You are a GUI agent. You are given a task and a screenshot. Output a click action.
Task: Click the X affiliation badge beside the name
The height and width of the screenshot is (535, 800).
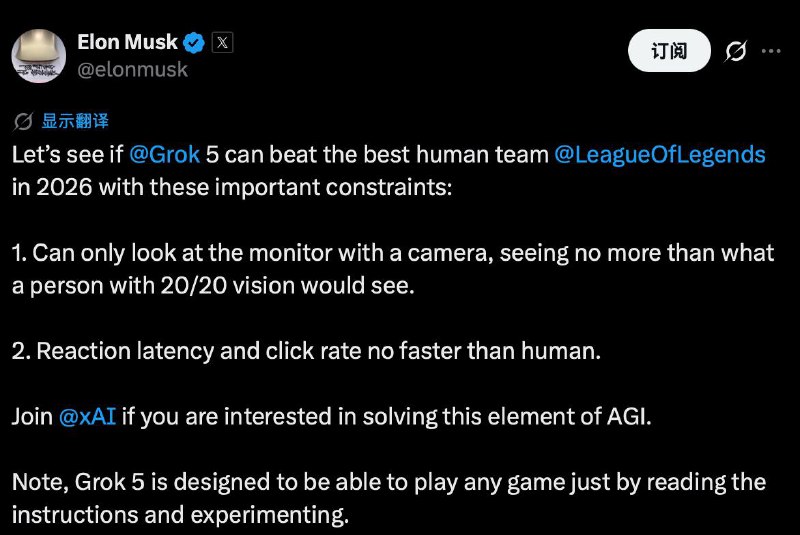pyautogui.click(x=222, y=43)
